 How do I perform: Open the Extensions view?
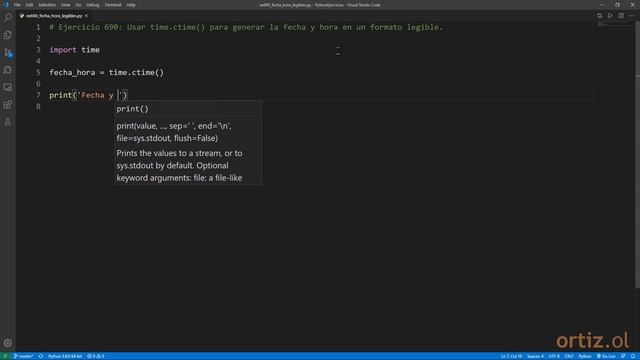click(8, 104)
